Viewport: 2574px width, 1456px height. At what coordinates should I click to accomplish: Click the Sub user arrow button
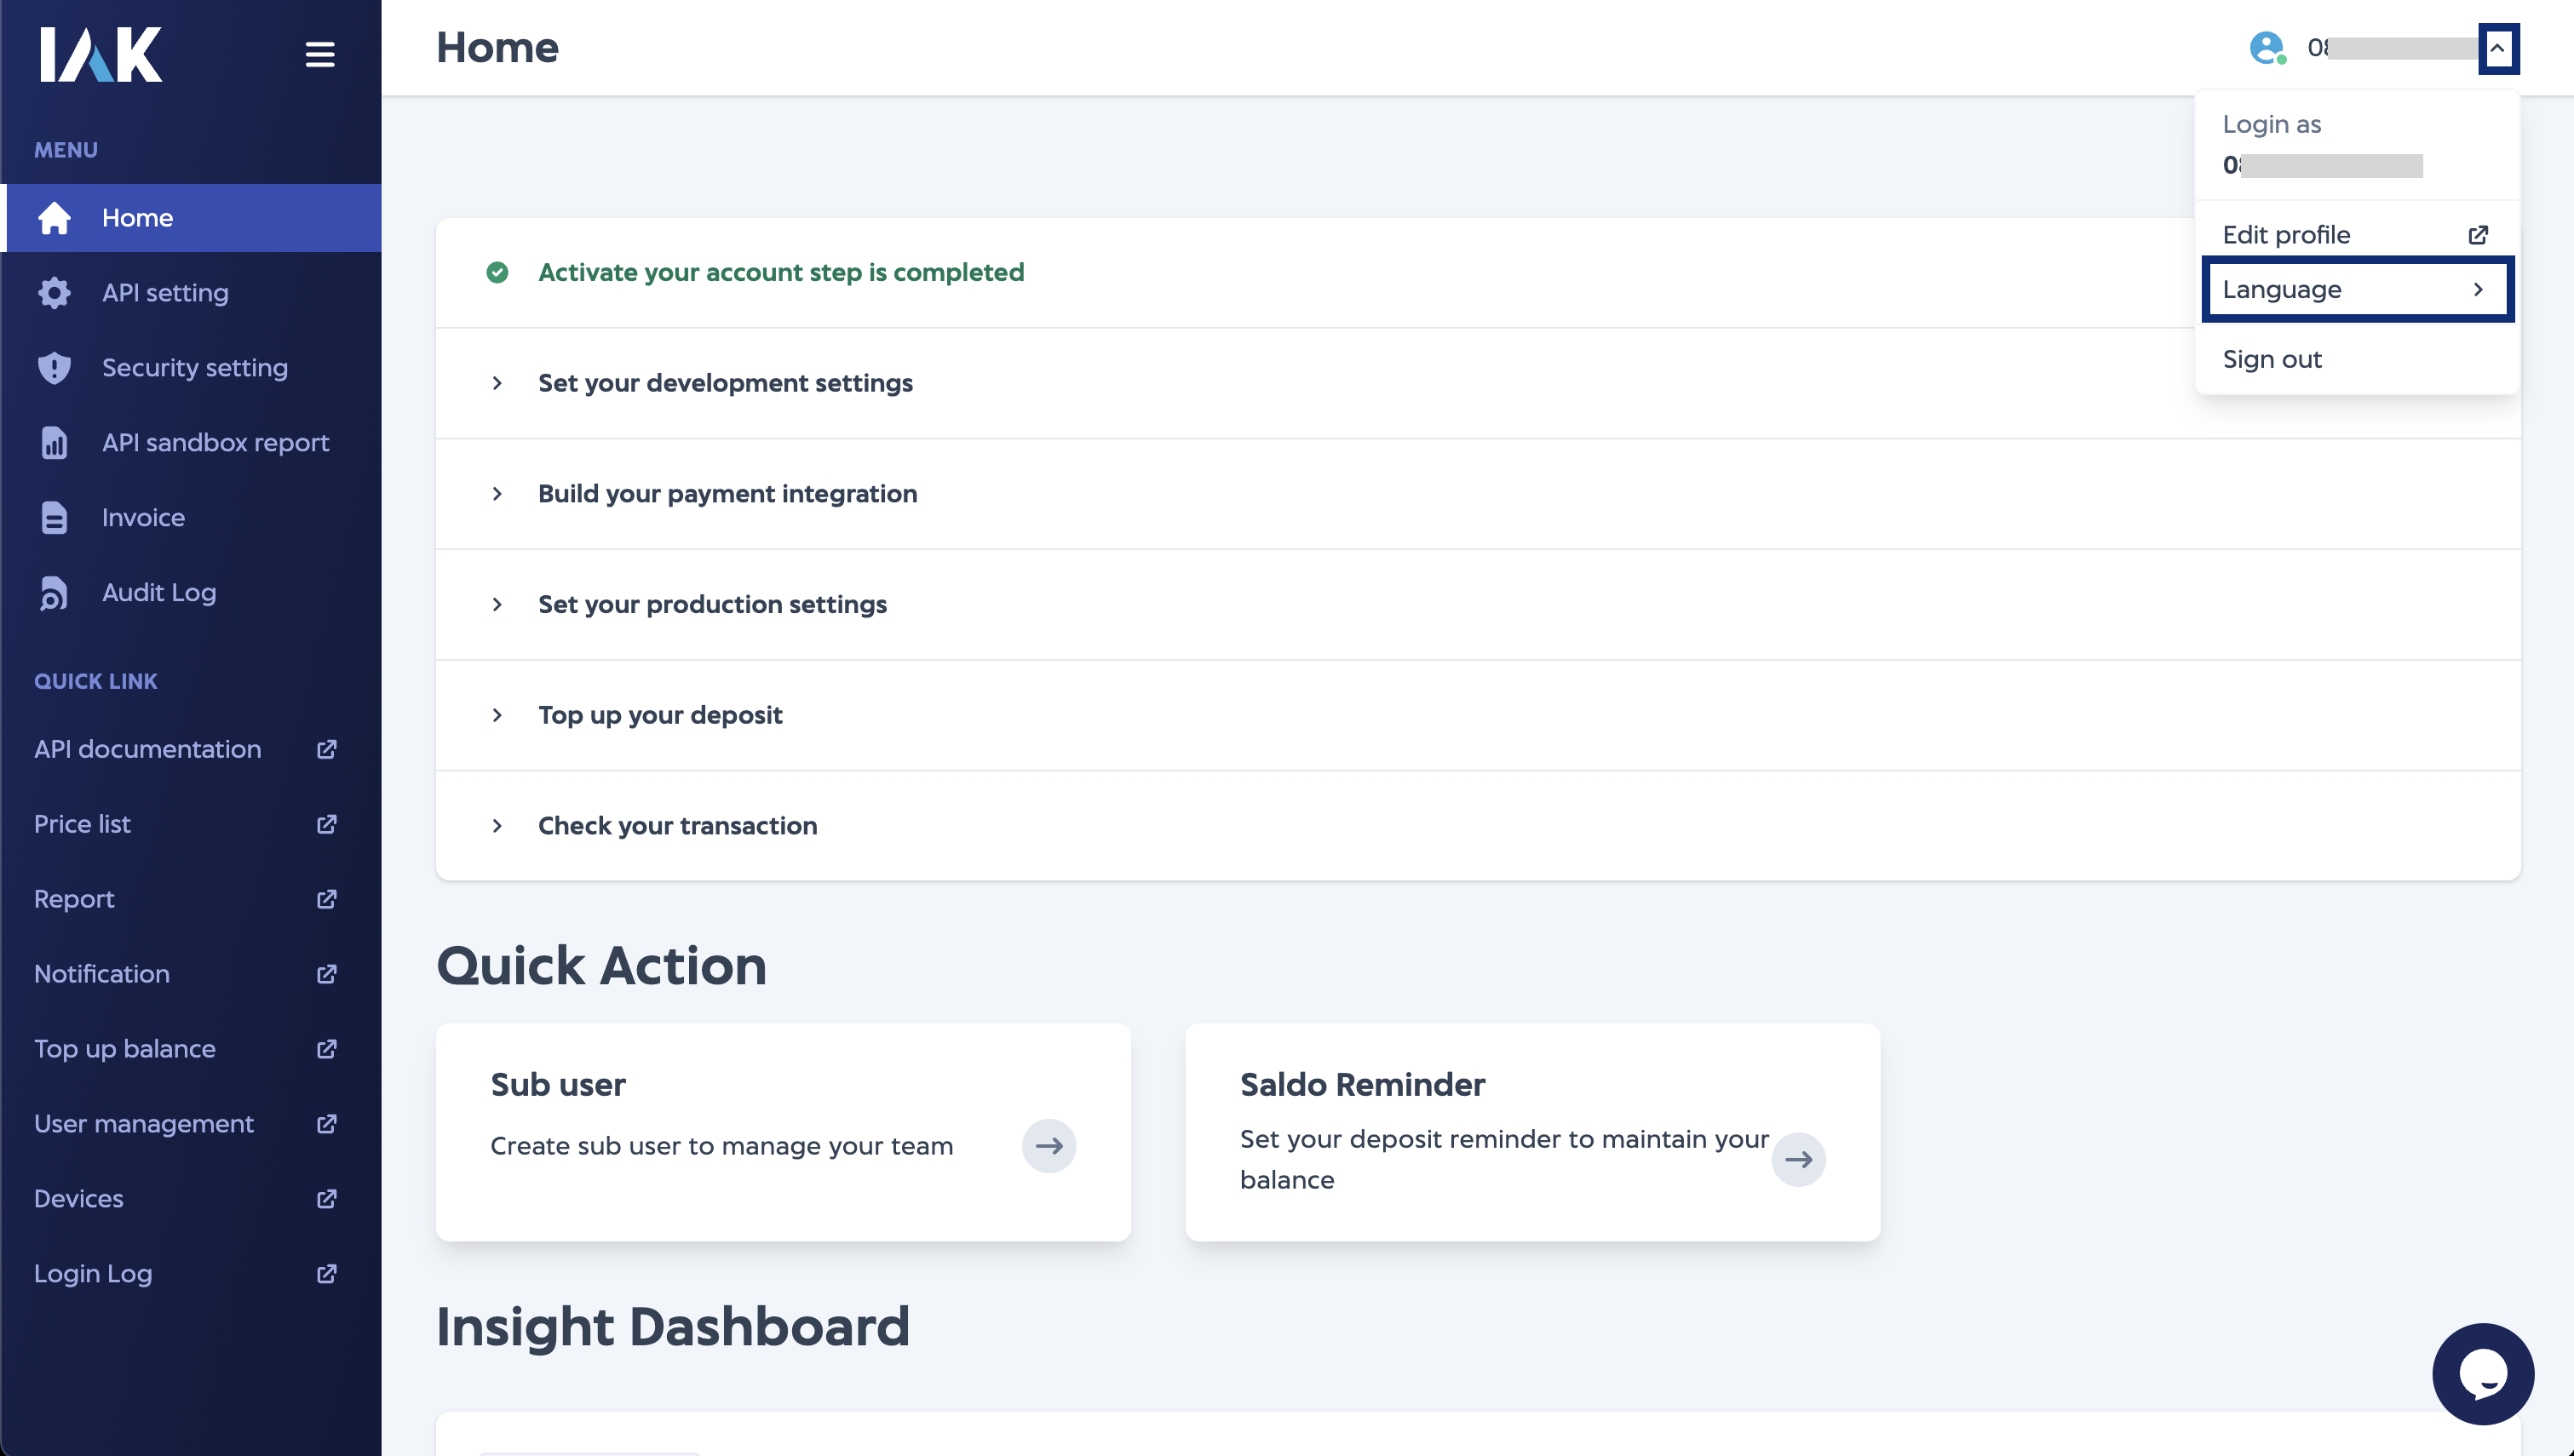click(1048, 1146)
